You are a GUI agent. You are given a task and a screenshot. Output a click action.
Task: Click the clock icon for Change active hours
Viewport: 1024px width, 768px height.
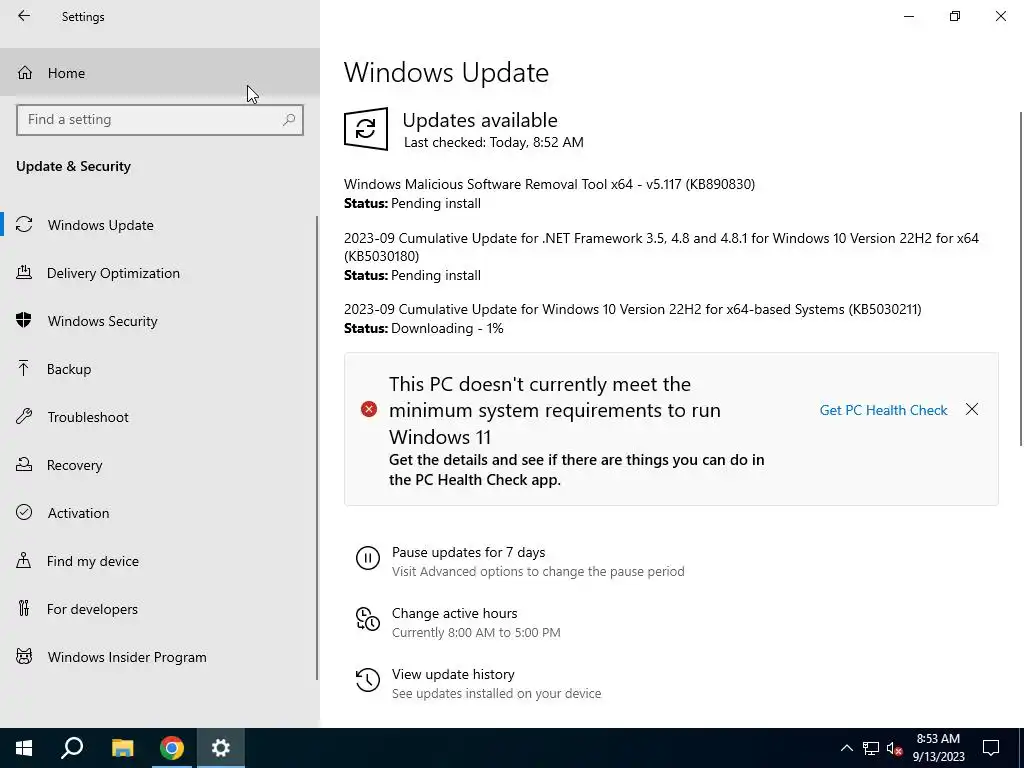click(x=368, y=619)
